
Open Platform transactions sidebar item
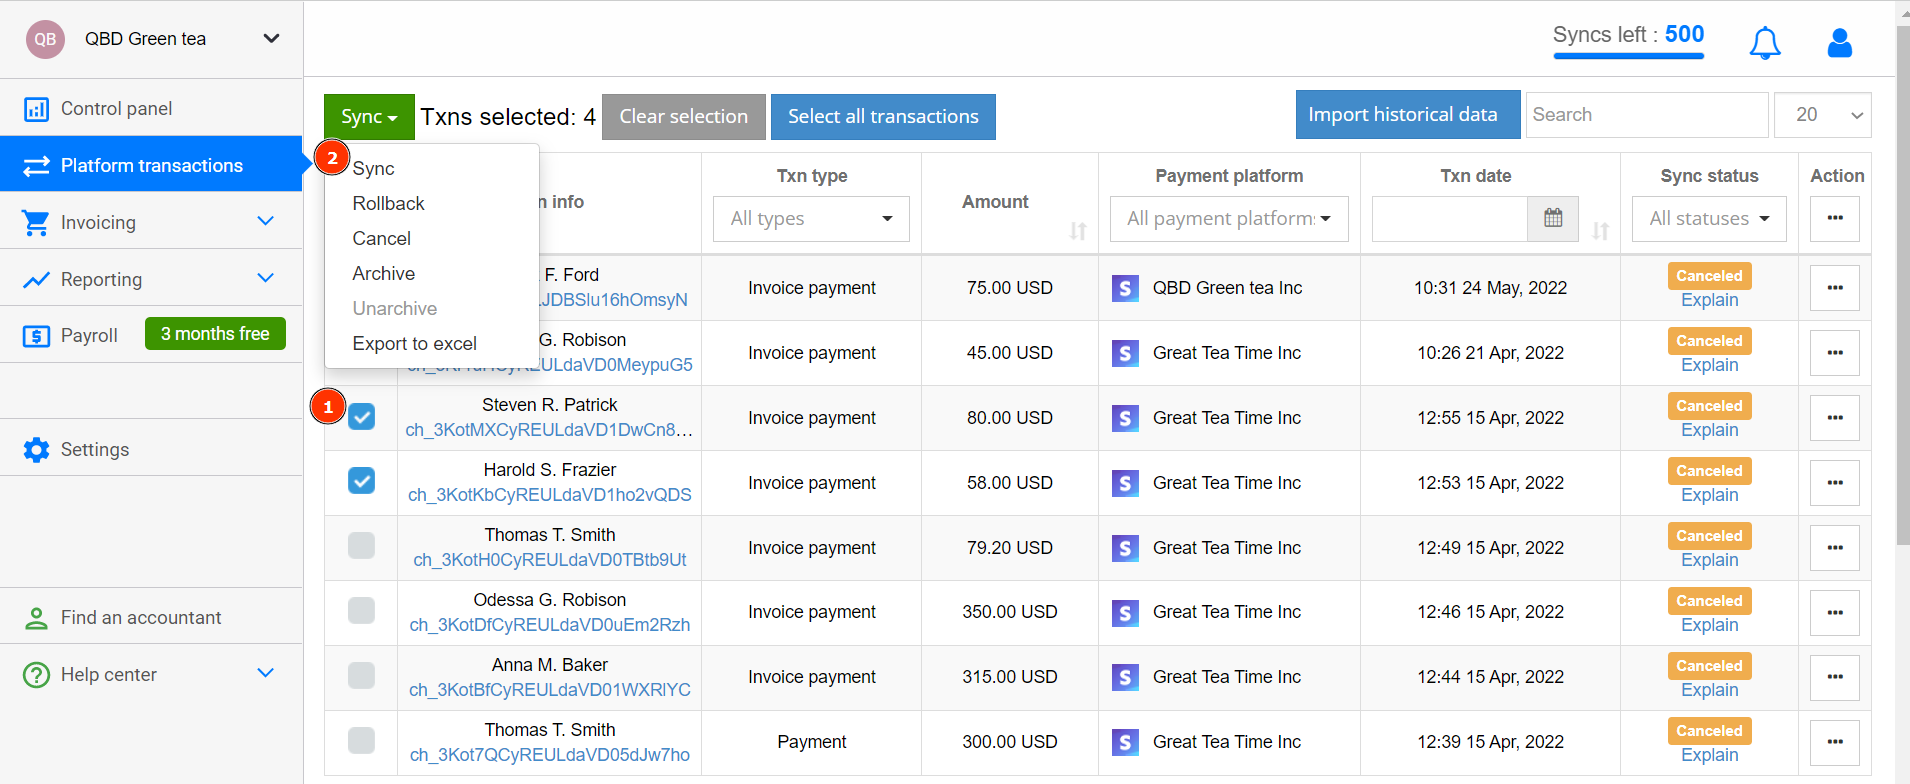pyautogui.click(x=151, y=165)
